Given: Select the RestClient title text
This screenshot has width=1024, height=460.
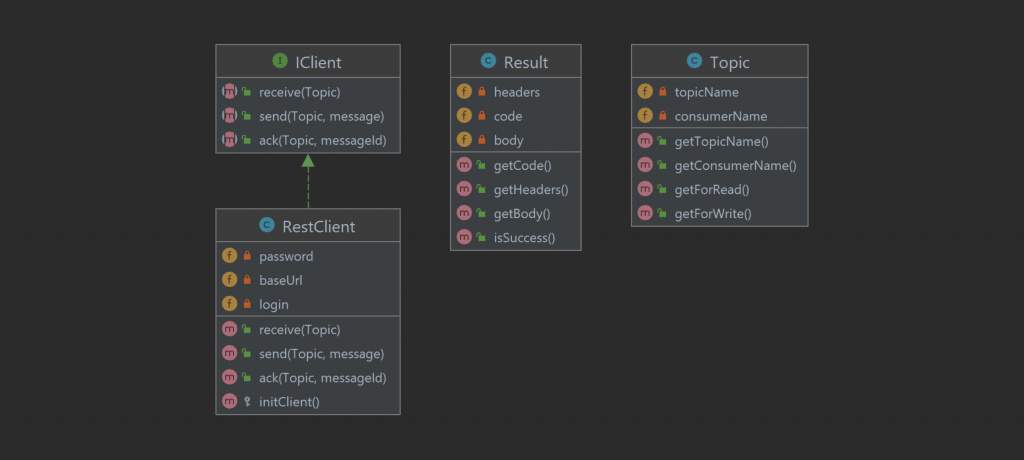Looking at the screenshot, I should pyautogui.click(x=319, y=226).
